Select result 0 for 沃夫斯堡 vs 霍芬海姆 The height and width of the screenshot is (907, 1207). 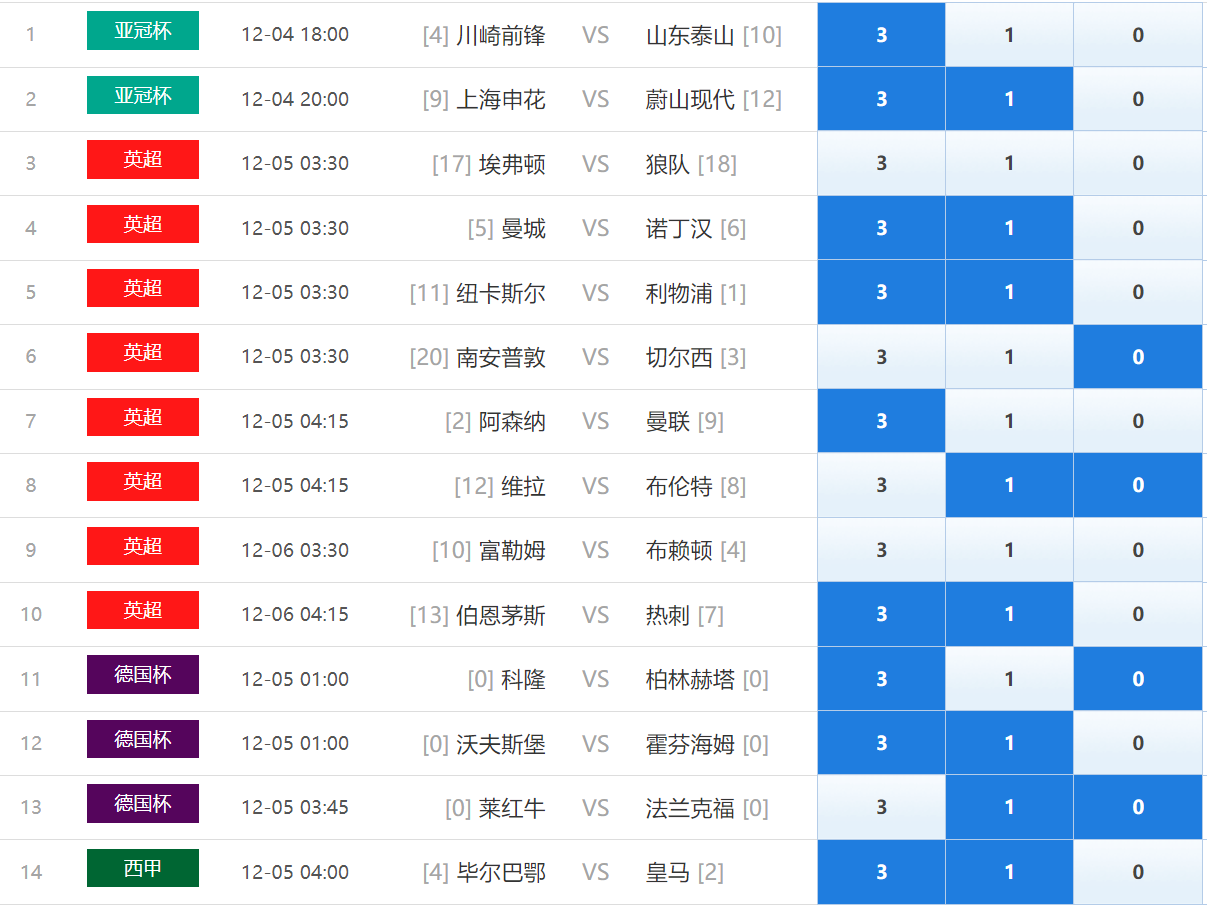[x=1138, y=743]
